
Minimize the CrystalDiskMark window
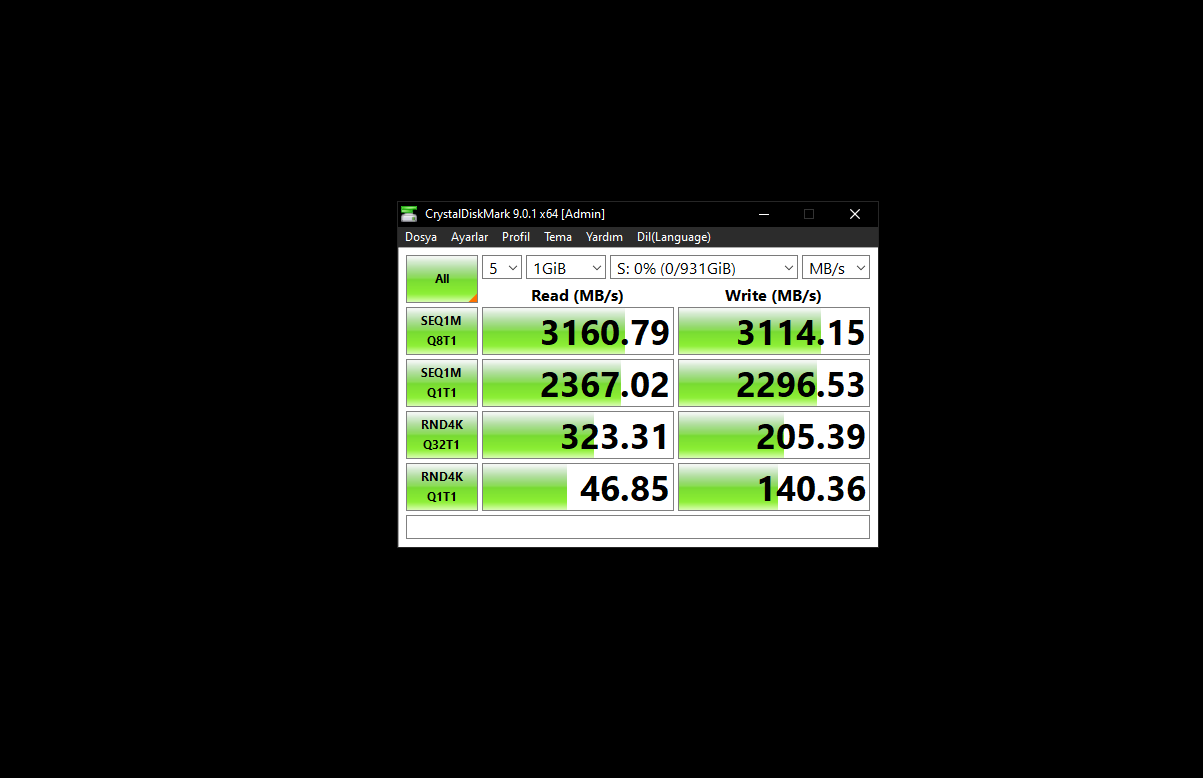764,214
